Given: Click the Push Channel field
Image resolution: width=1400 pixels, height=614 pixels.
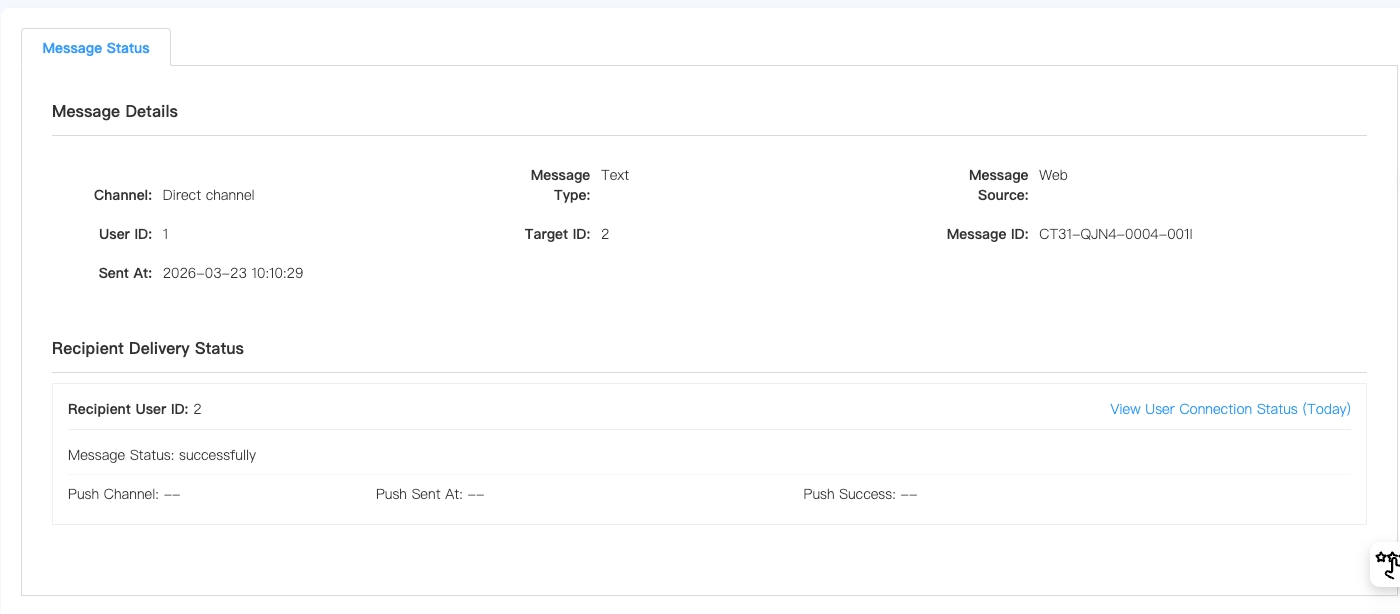Looking at the screenshot, I should (124, 494).
